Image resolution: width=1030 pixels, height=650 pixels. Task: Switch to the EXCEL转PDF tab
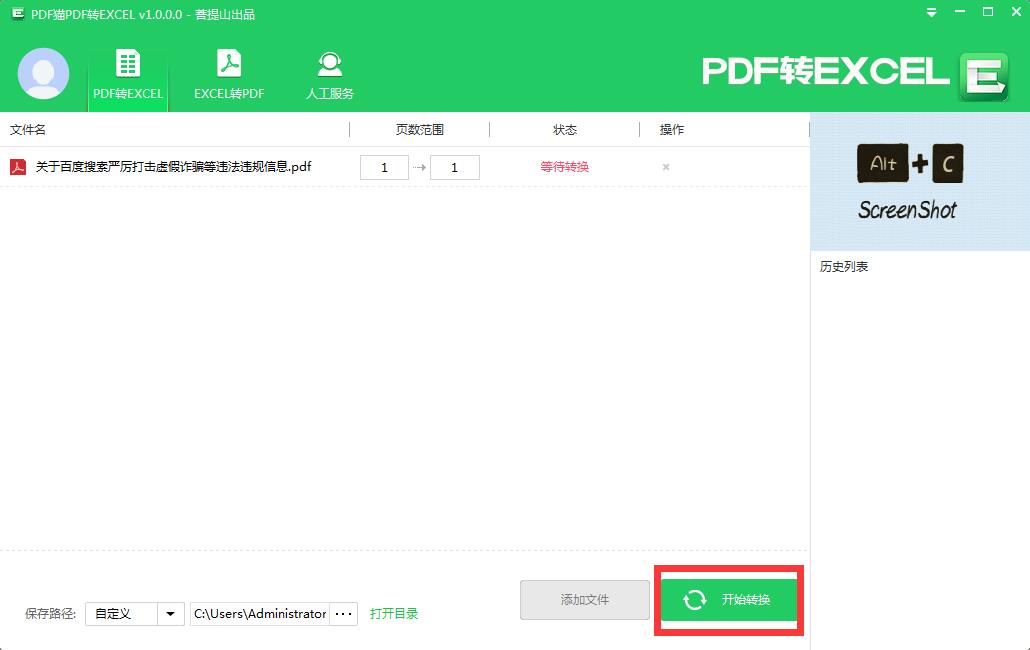(x=229, y=76)
